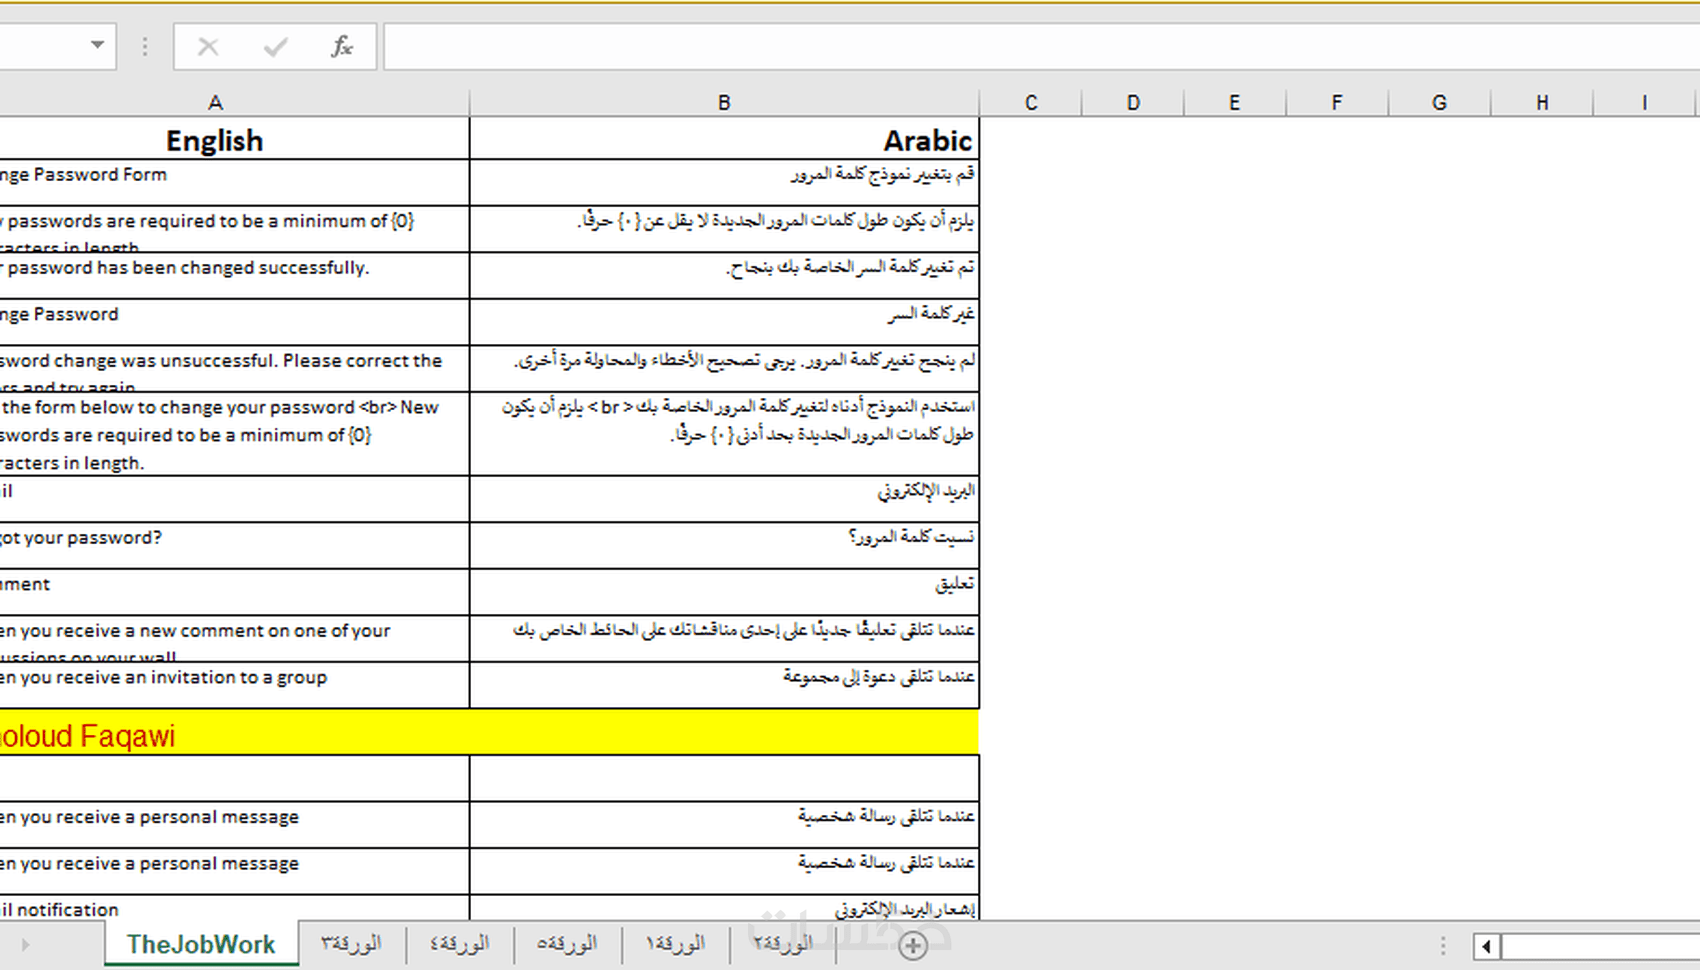This screenshot has width=1700, height=970.
Task: Select the "got your password?" cell
Action: click(234, 546)
